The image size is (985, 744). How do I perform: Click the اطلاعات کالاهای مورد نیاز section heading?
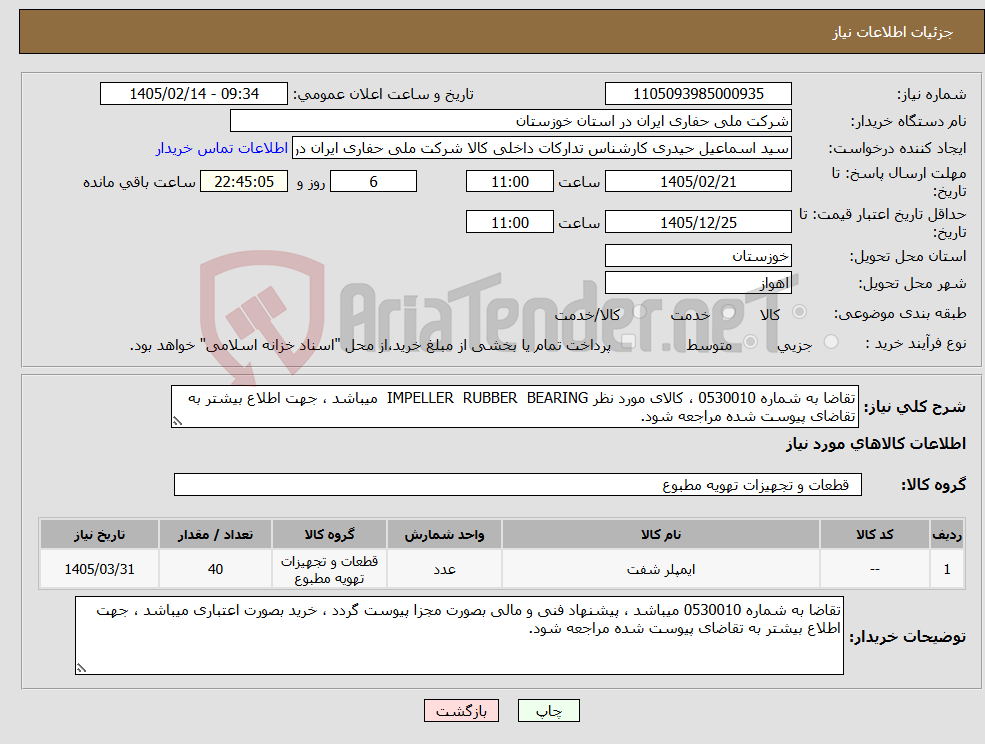[876, 444]
